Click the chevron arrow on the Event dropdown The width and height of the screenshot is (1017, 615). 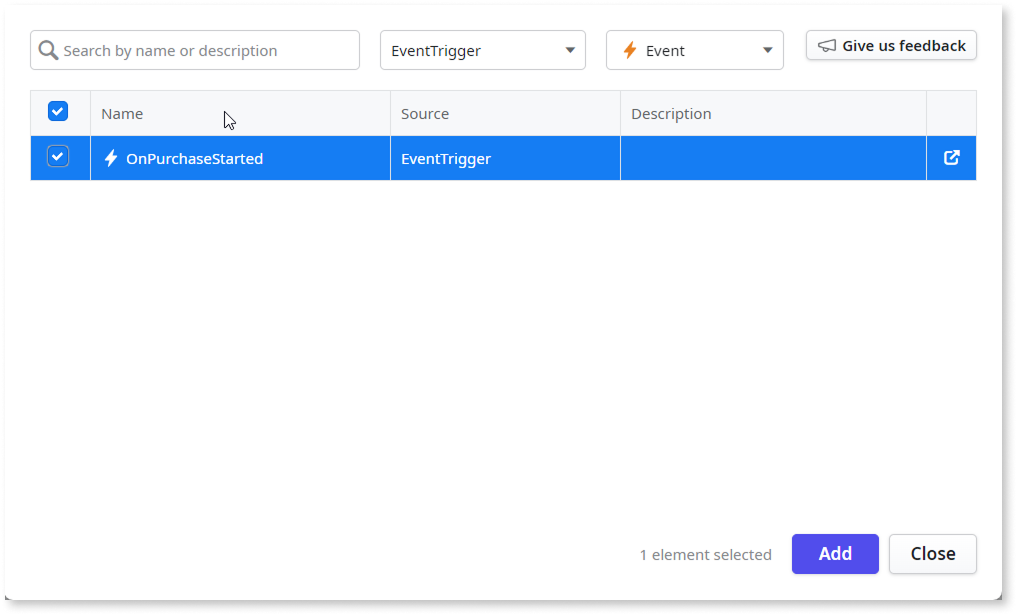[768, 49]
